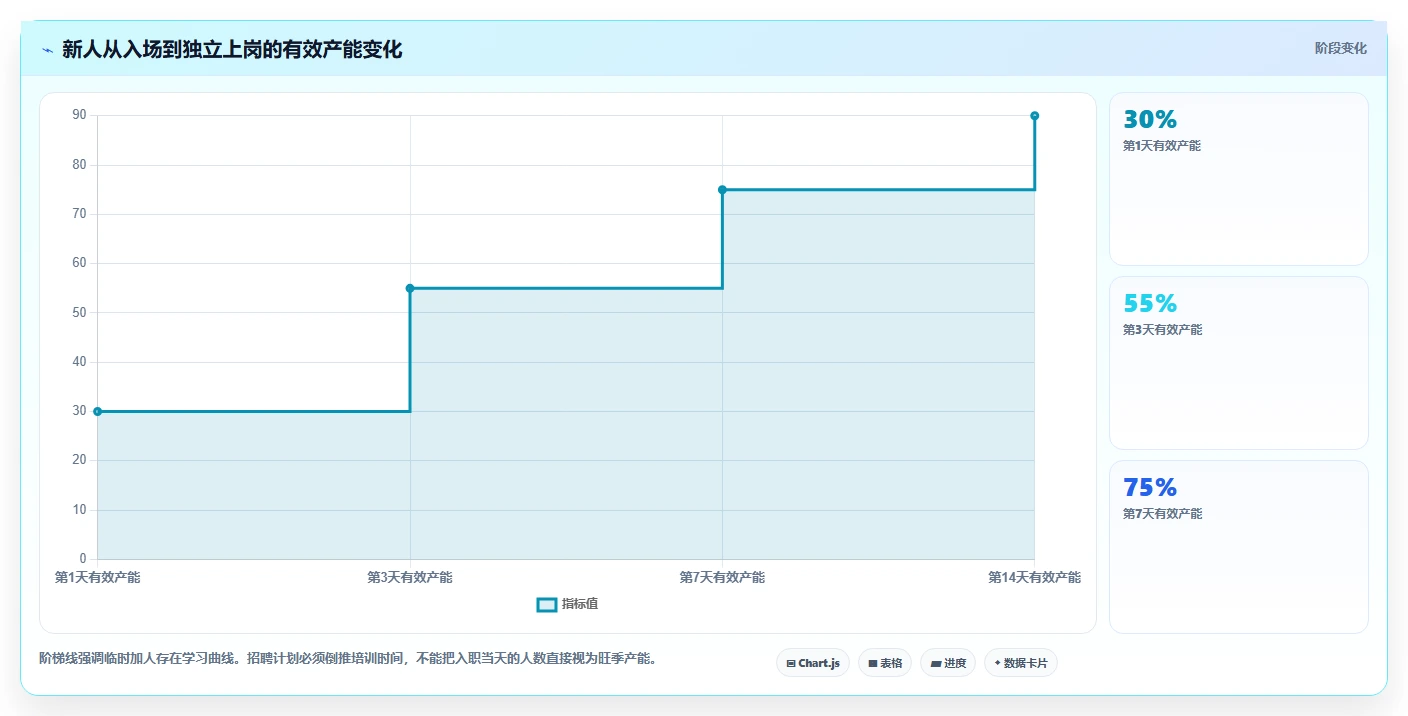Screen dimensions: 1408x716
Task: Click the 55% value card
Action: 1238,363
